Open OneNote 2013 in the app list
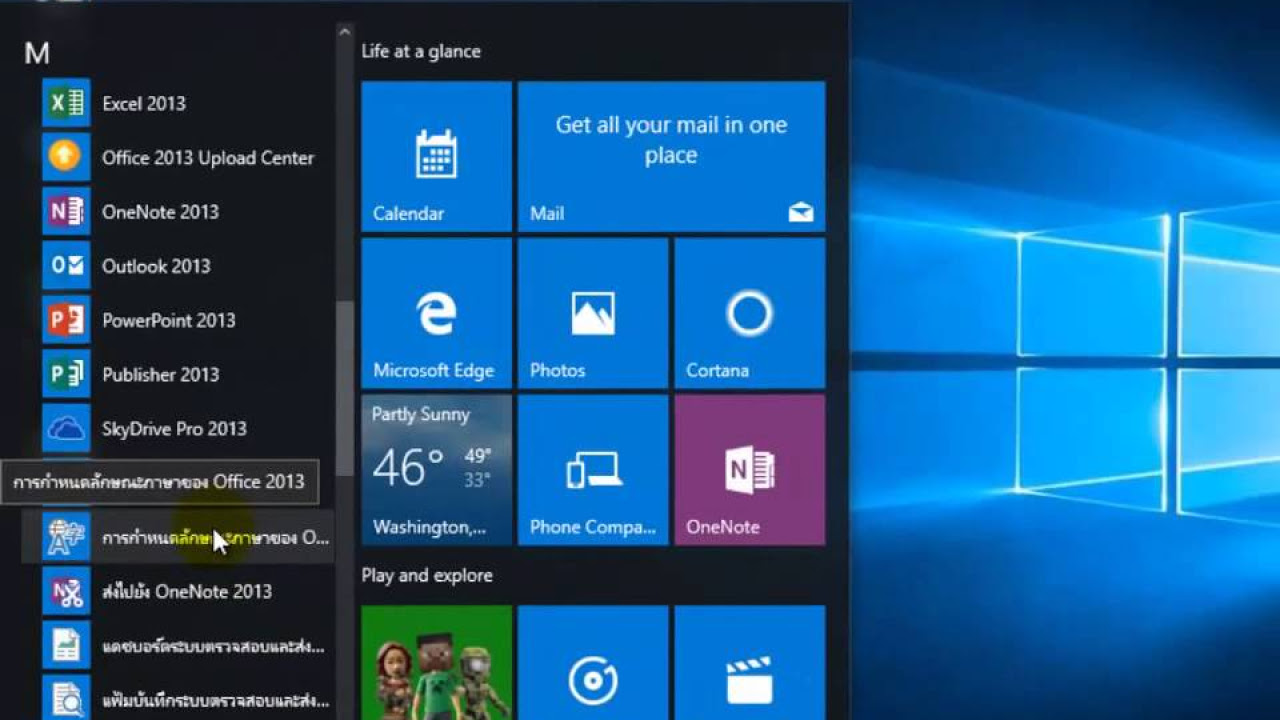Image resolution: width=1280 pixels, height=720 pixels. pos(178,211)
